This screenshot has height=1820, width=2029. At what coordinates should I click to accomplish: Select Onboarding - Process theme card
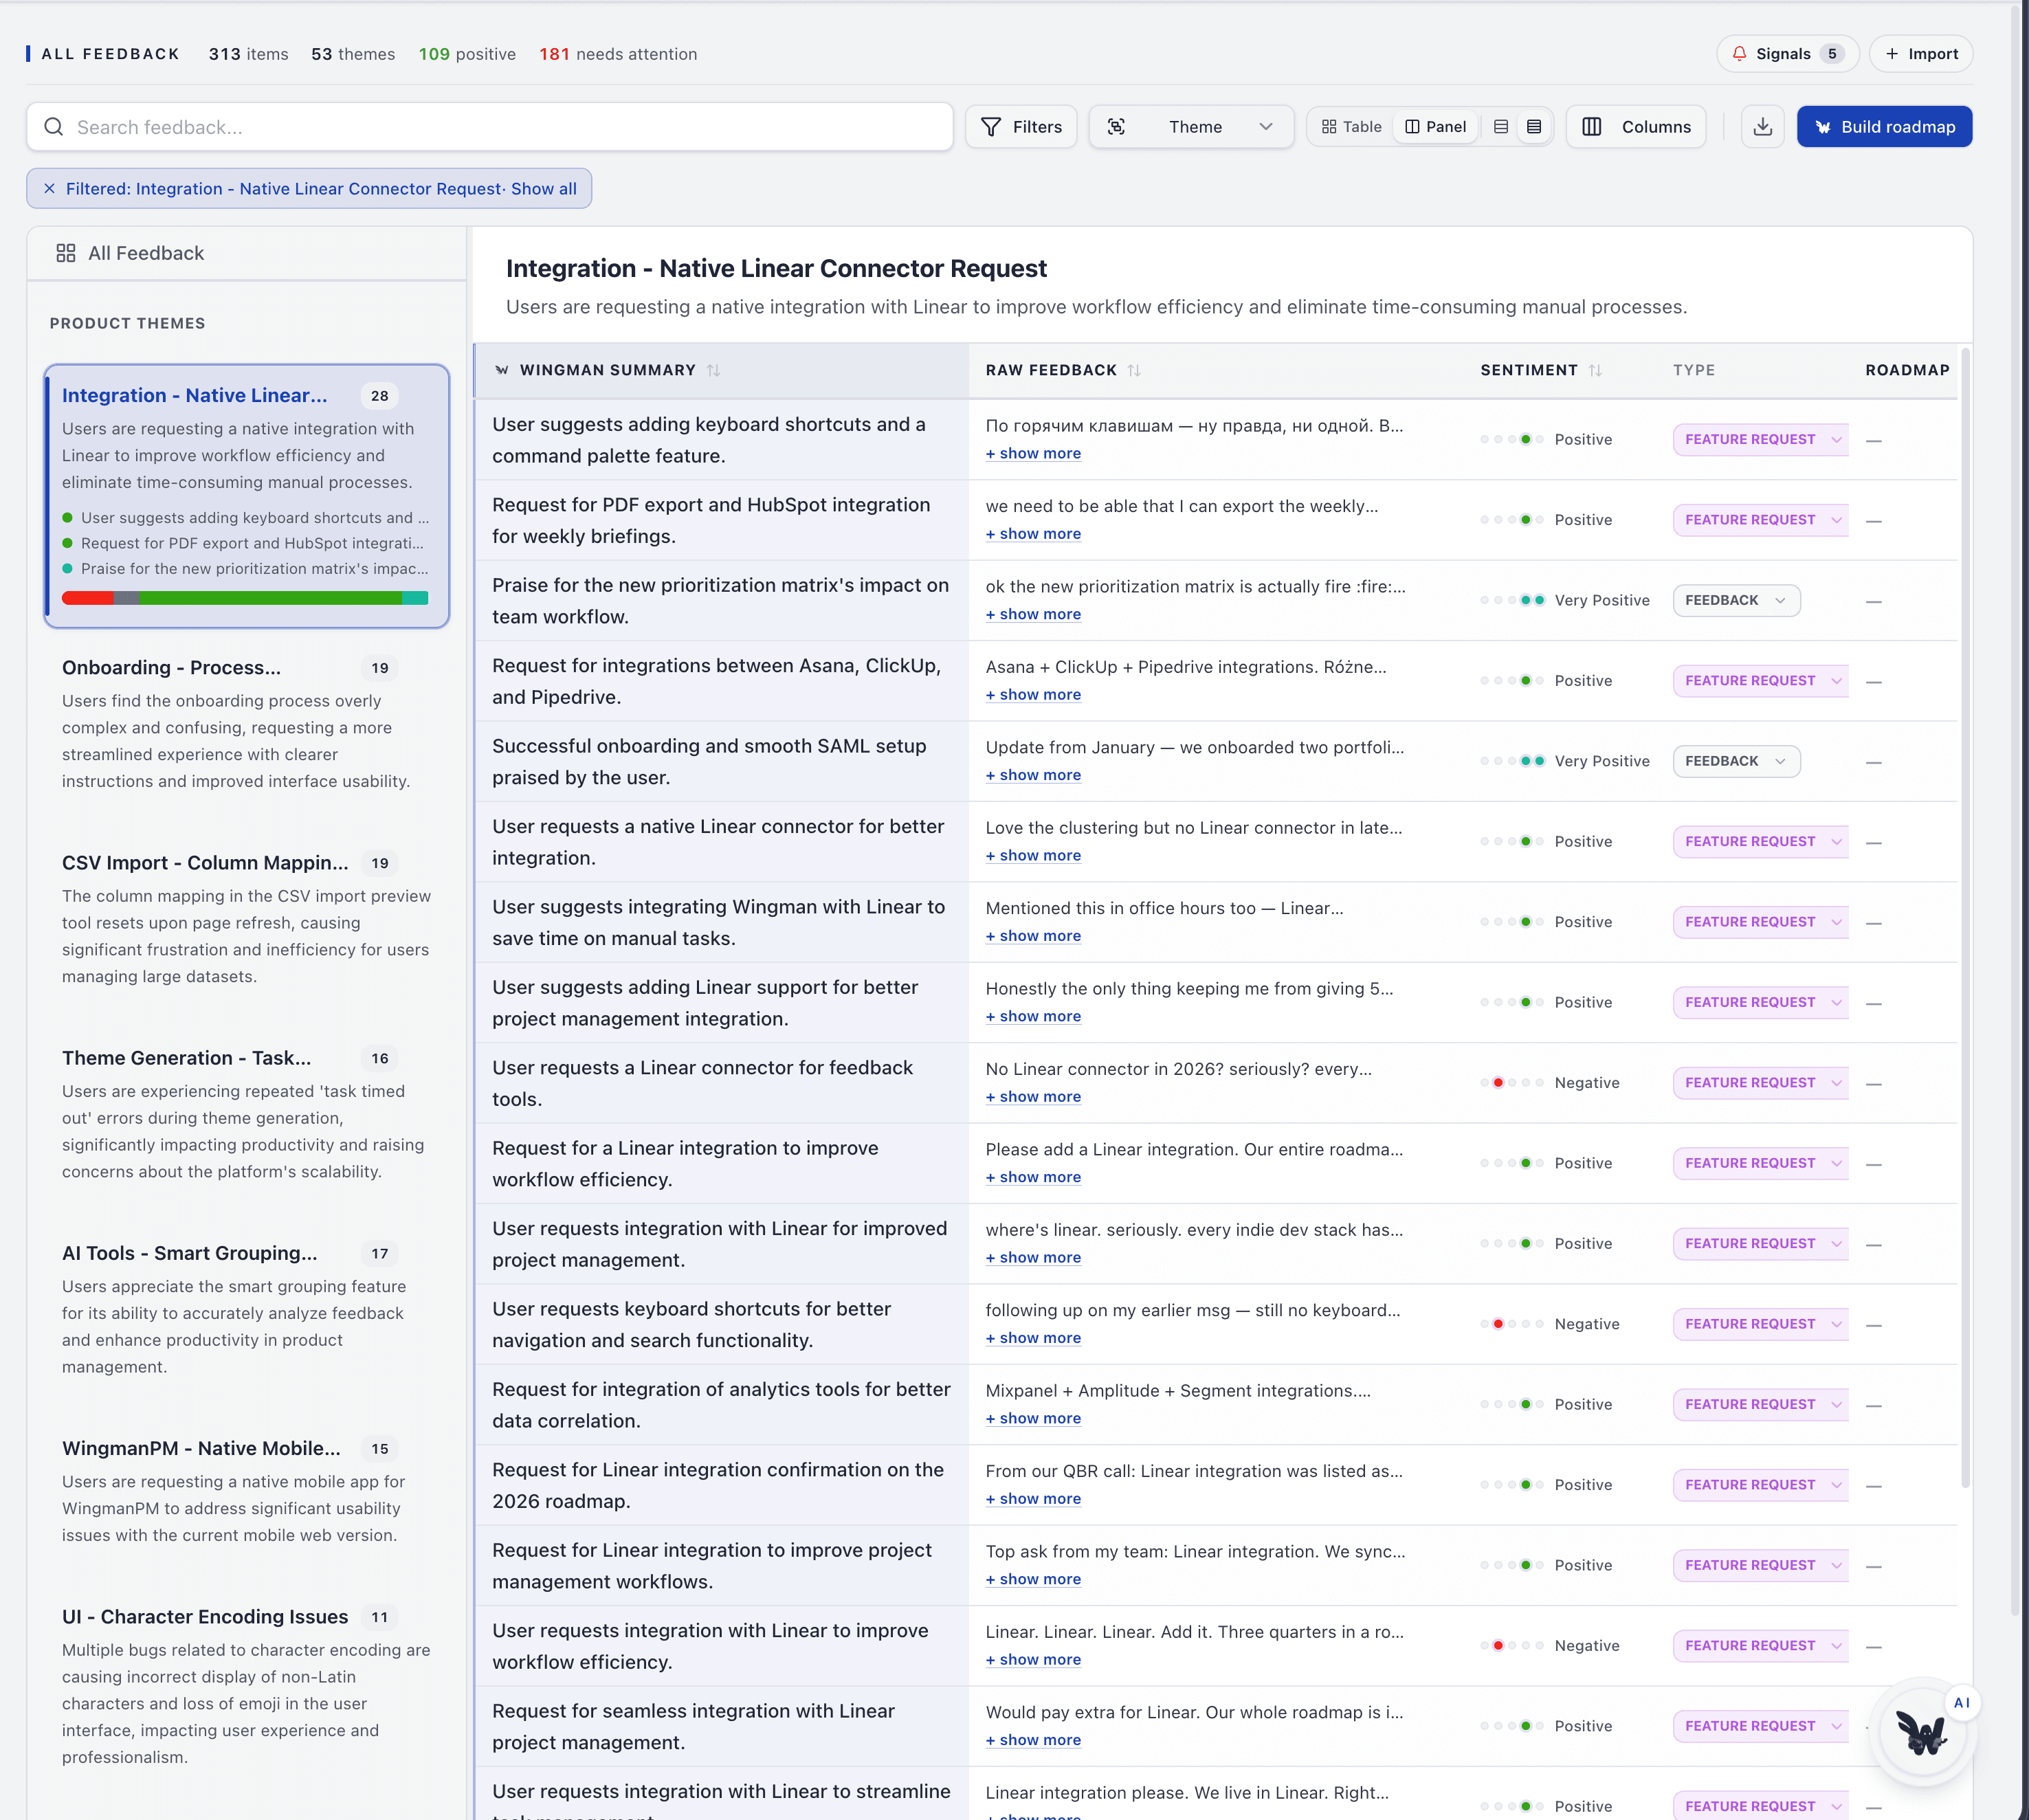246,724
